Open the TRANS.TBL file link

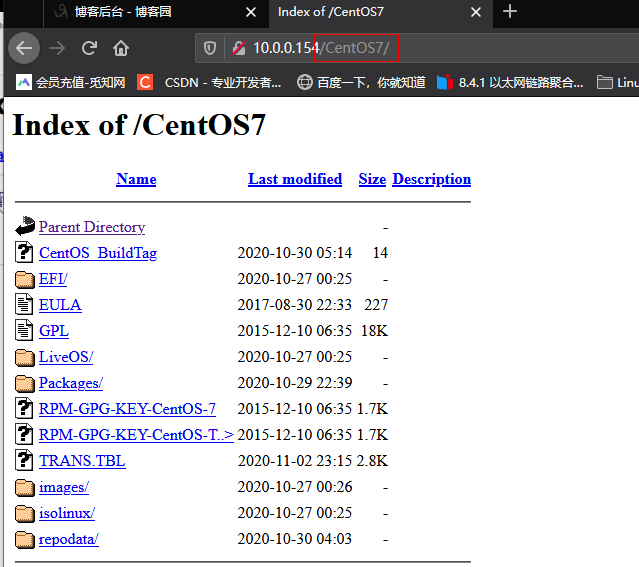click(x=82, y=461)
